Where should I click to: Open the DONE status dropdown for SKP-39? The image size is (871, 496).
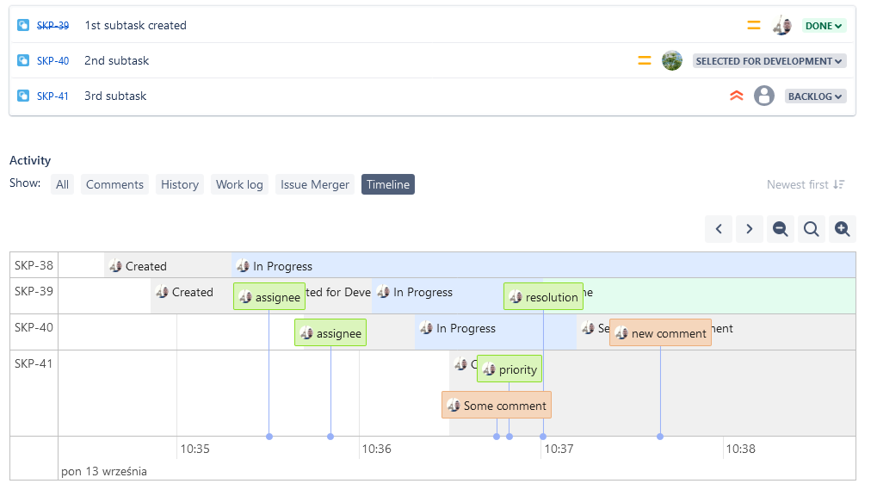[823, 26]
